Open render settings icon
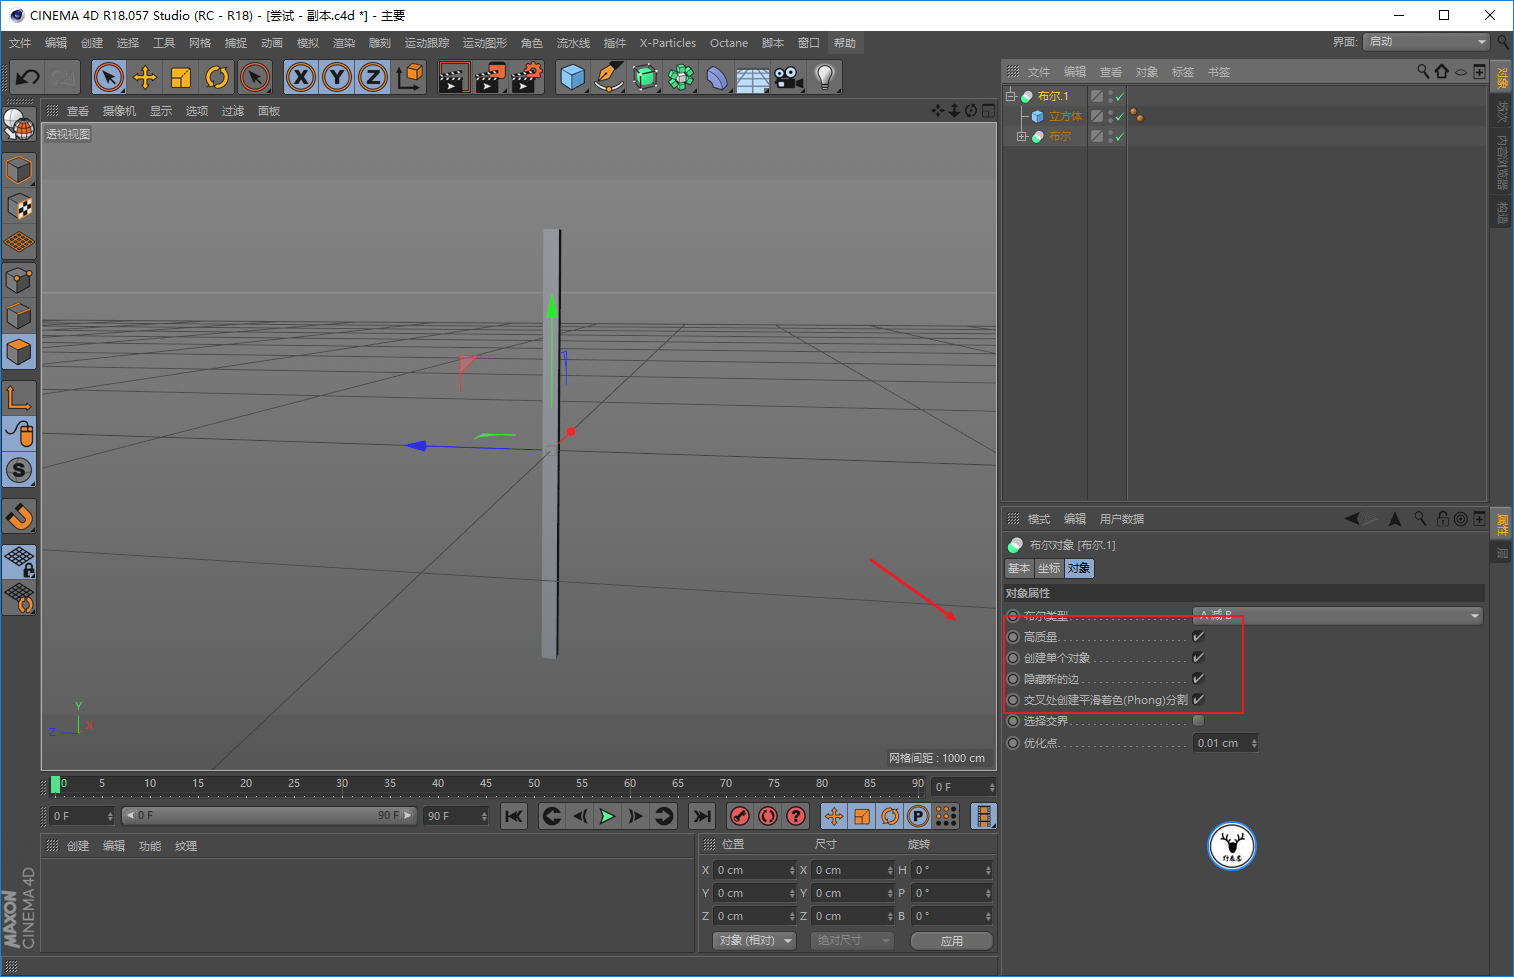The image size is (1514, 977). (527, 77)
